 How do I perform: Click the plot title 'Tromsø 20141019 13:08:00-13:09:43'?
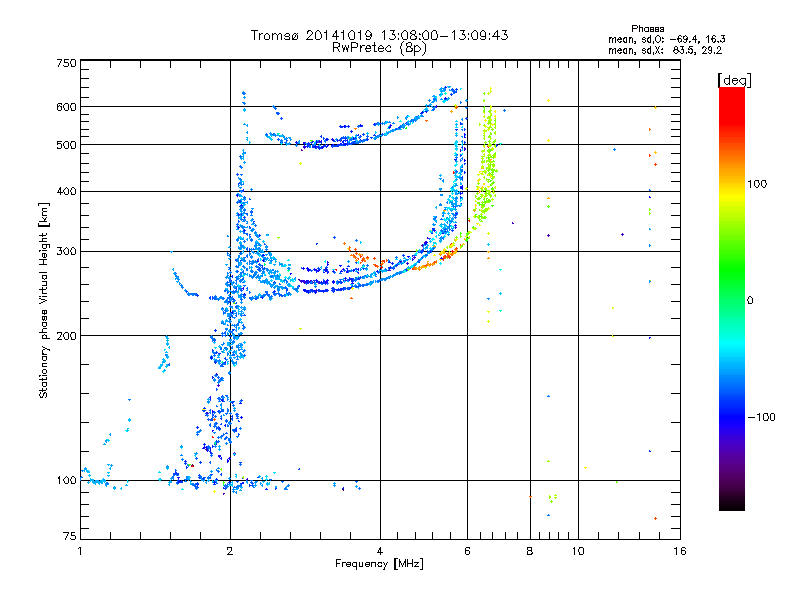coord(379,35)
